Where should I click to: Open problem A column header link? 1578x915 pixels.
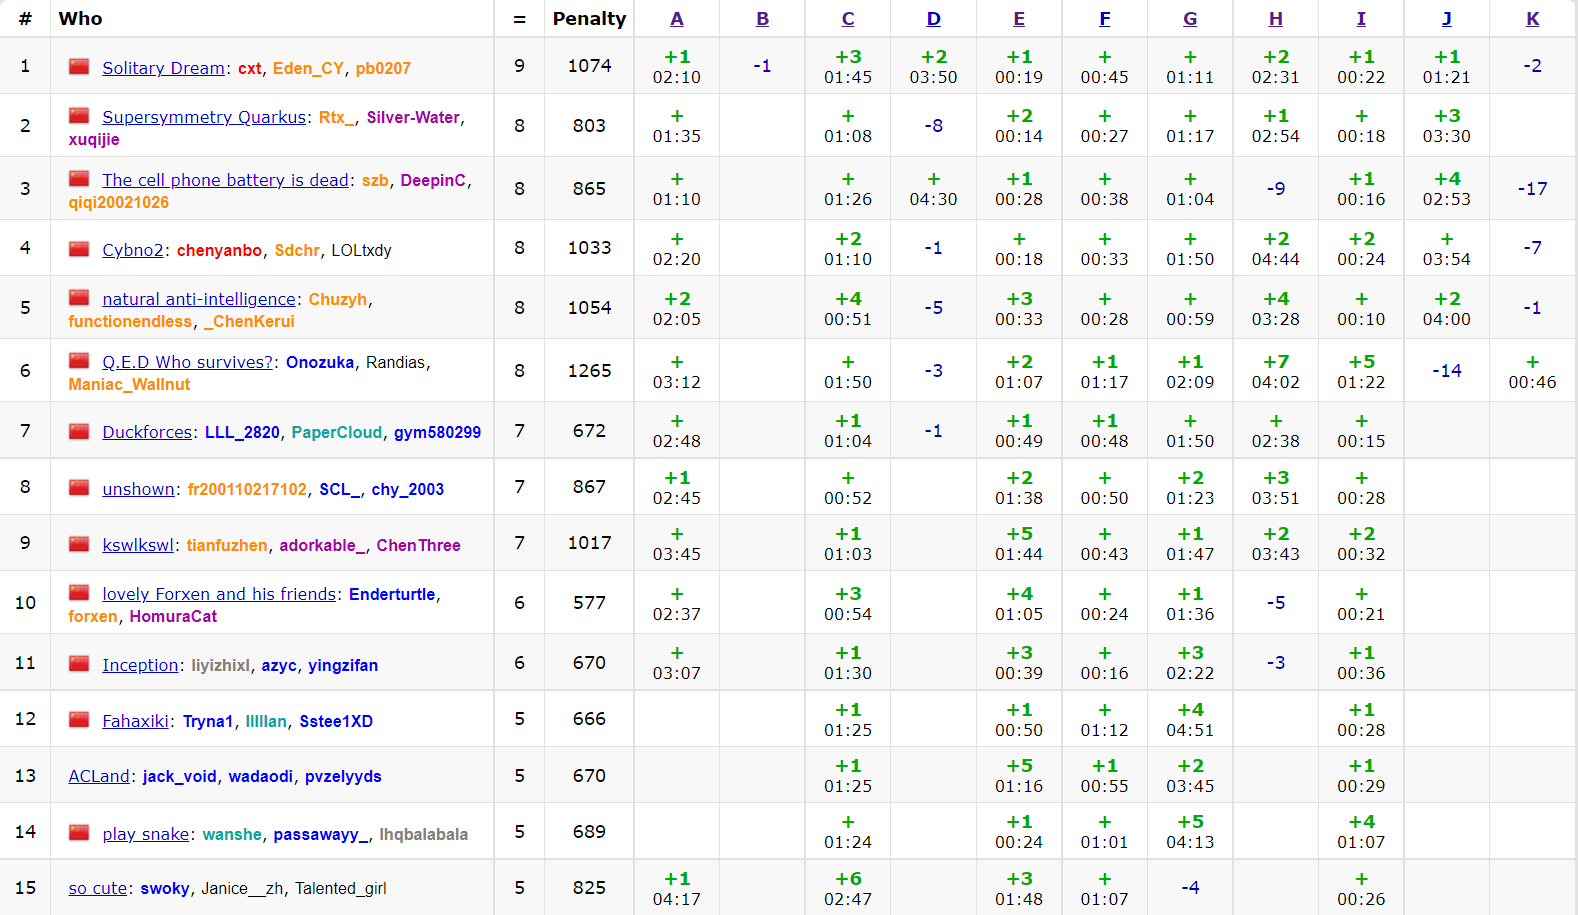[677, 19]
